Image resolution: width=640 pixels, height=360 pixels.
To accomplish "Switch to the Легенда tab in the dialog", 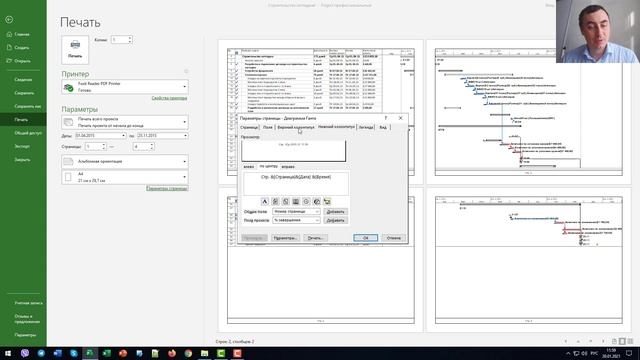I will (x=366, y=127).
